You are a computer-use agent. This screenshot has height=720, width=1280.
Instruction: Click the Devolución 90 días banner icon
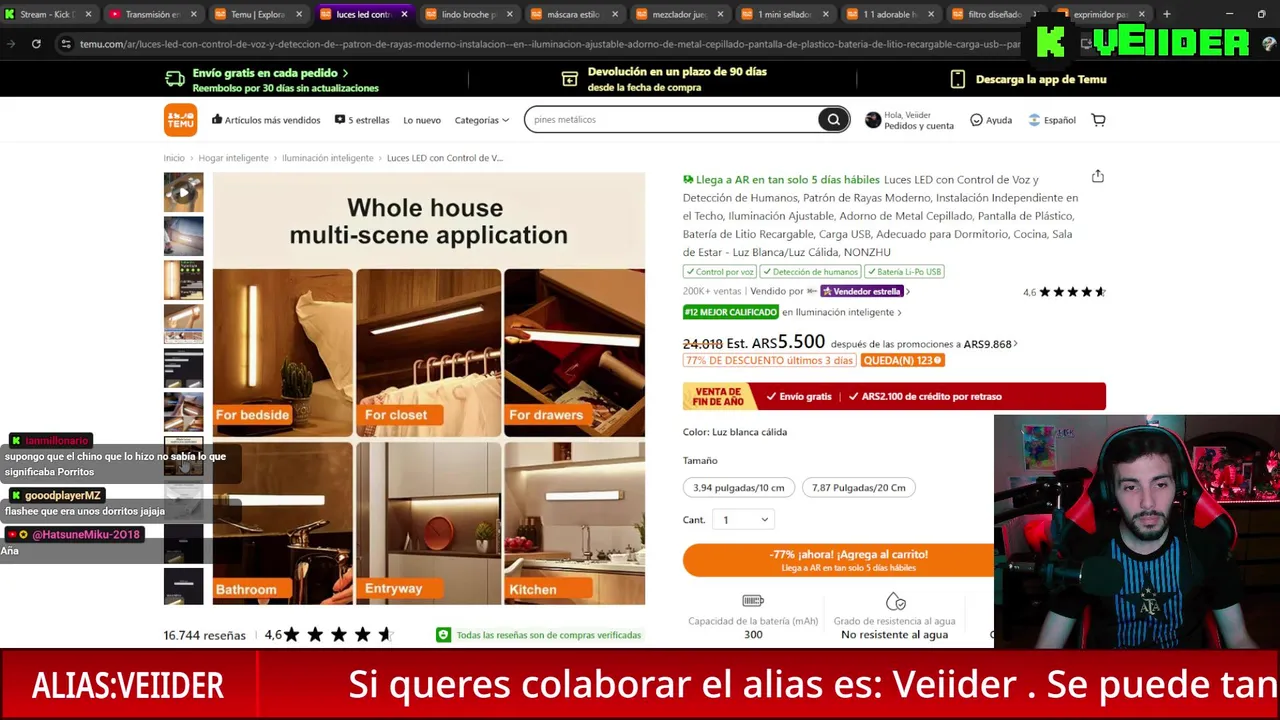pos(569,79)
